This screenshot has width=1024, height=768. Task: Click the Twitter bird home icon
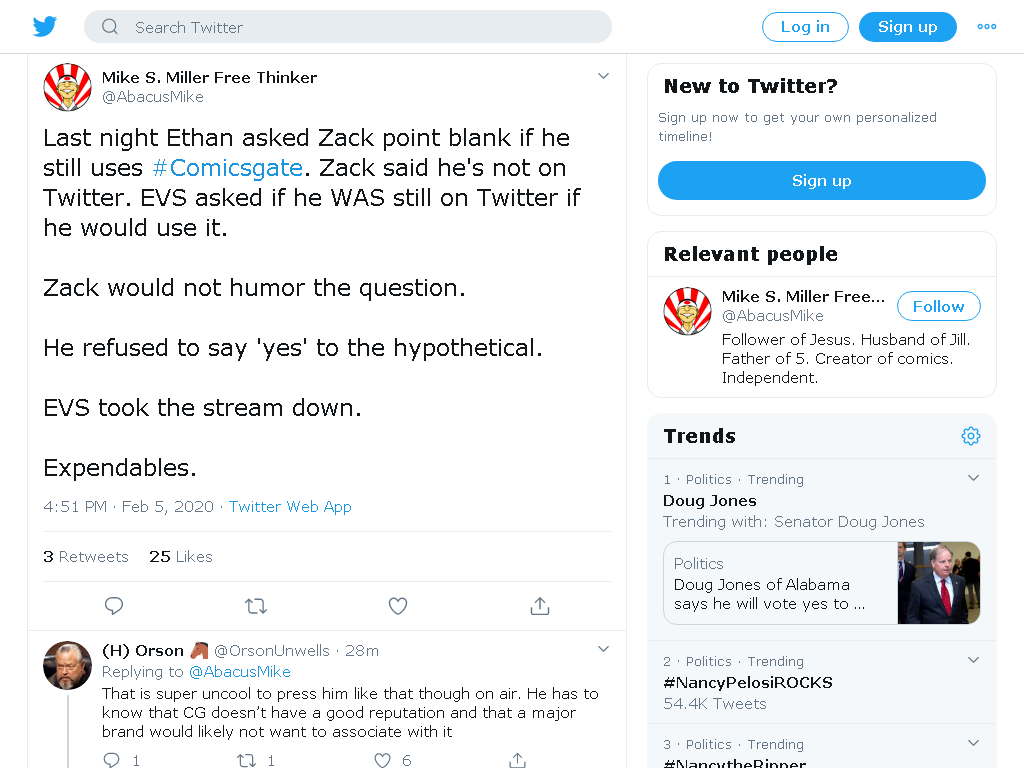tap(45, 27)
